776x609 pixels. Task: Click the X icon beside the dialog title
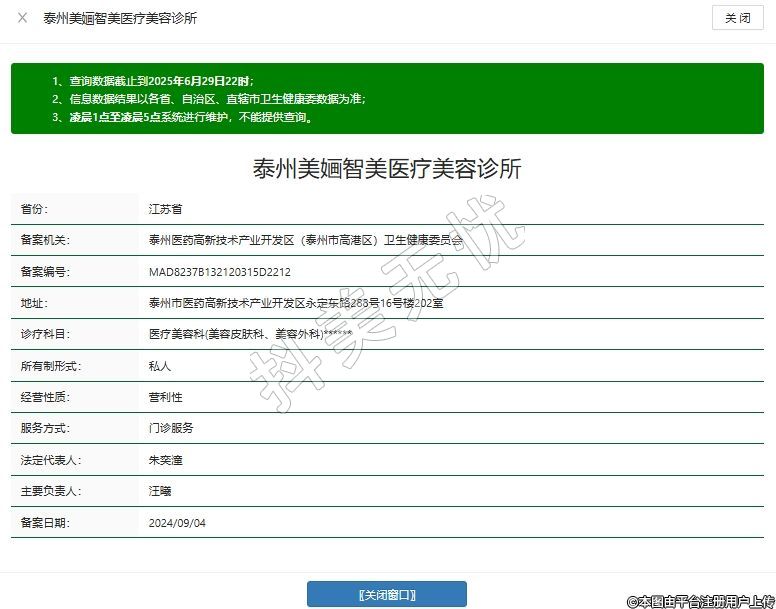coord(22,18)
